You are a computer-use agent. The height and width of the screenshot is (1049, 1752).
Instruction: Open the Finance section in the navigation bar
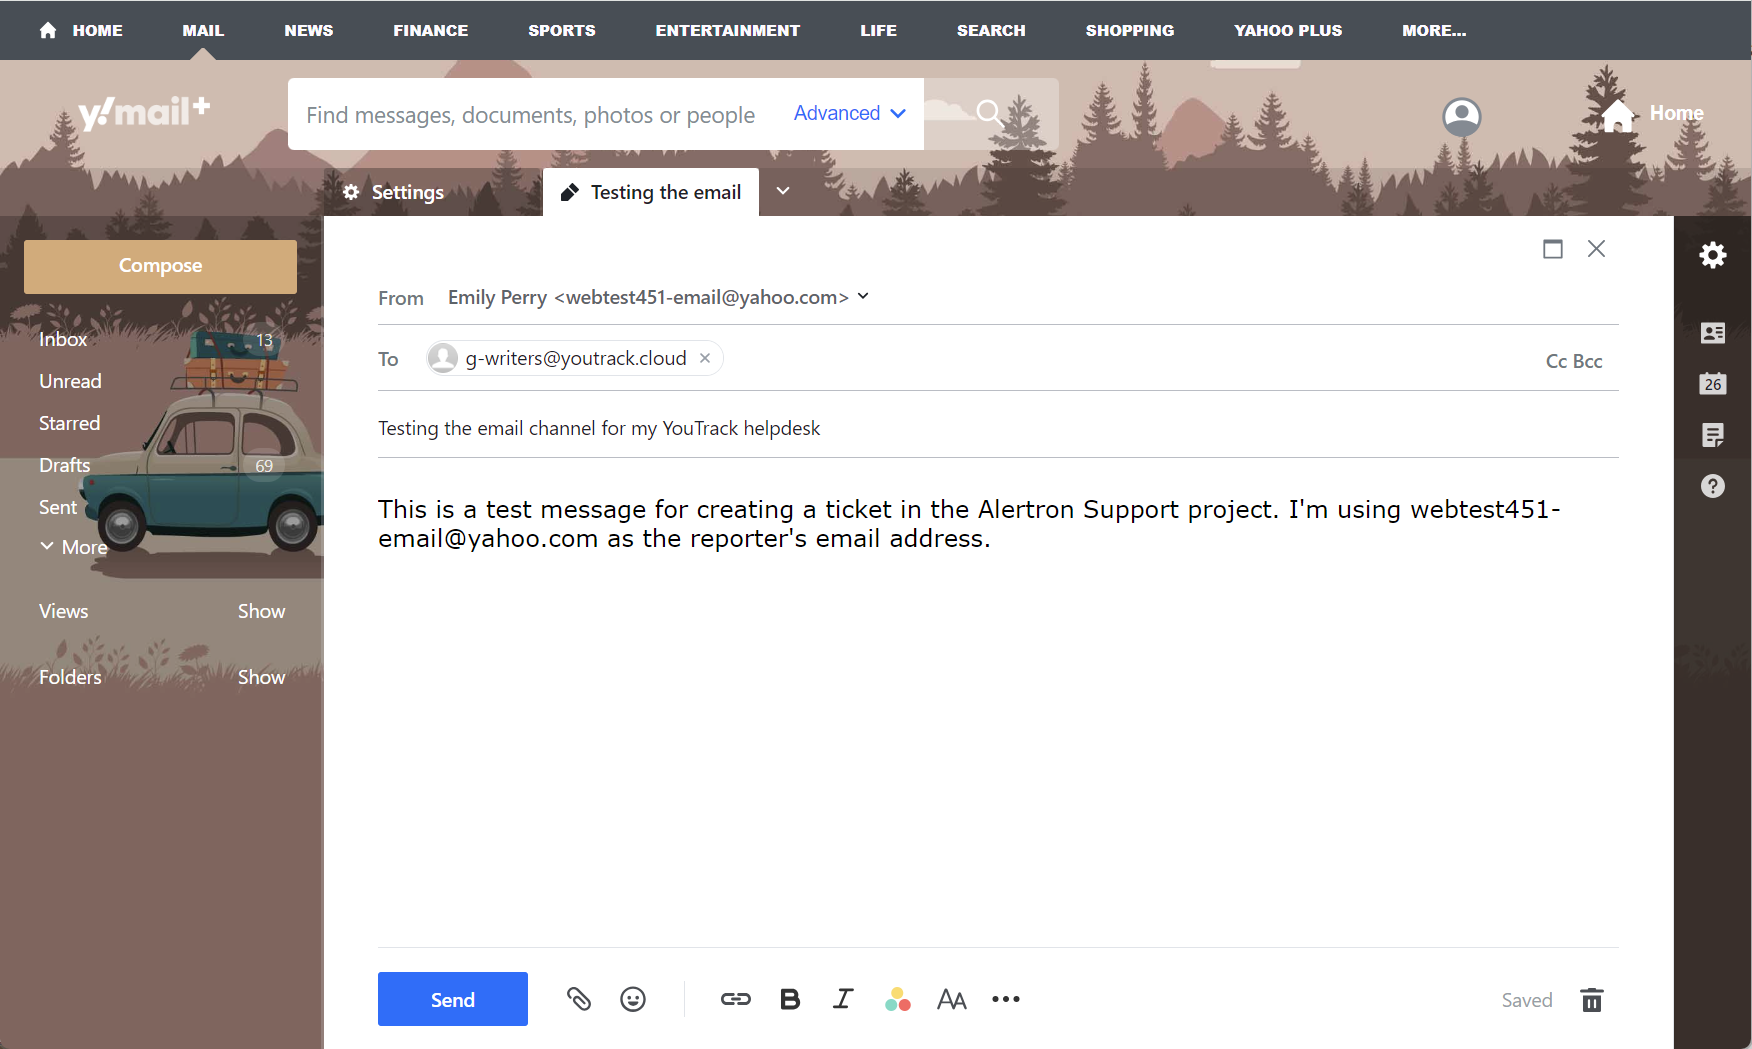(x=430, y=30)
